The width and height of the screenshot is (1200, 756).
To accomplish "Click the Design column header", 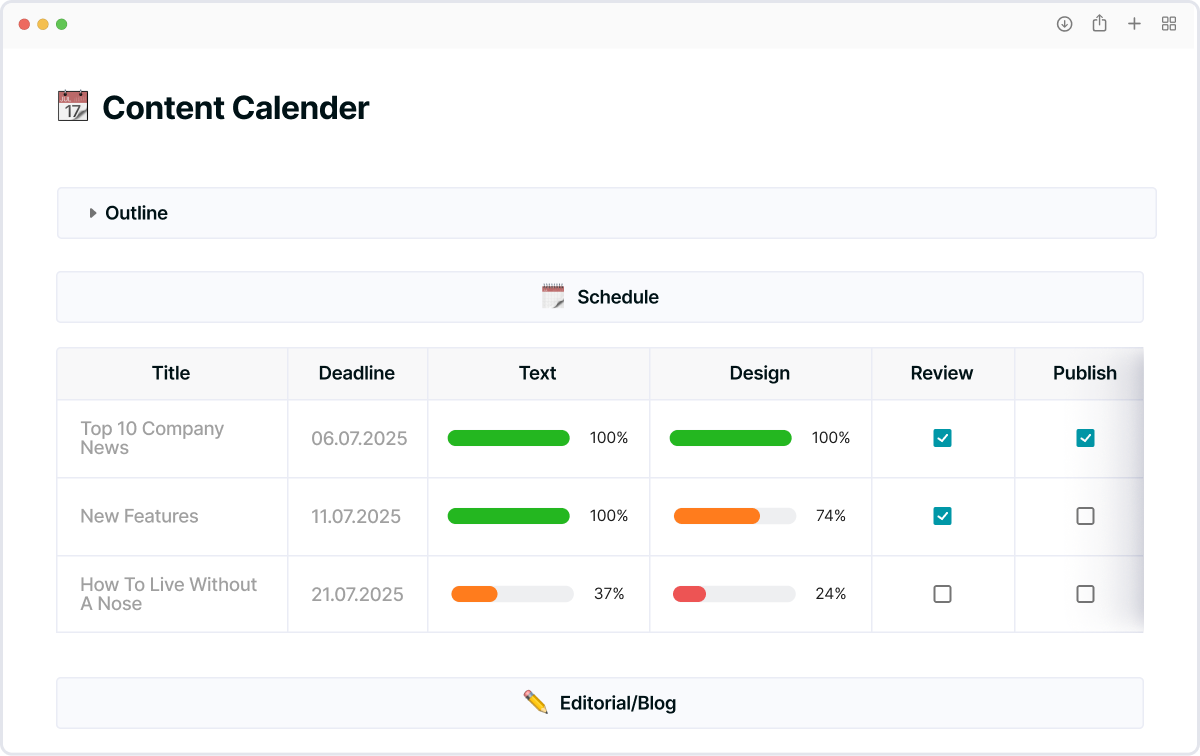I will click(x=760, y=373).
